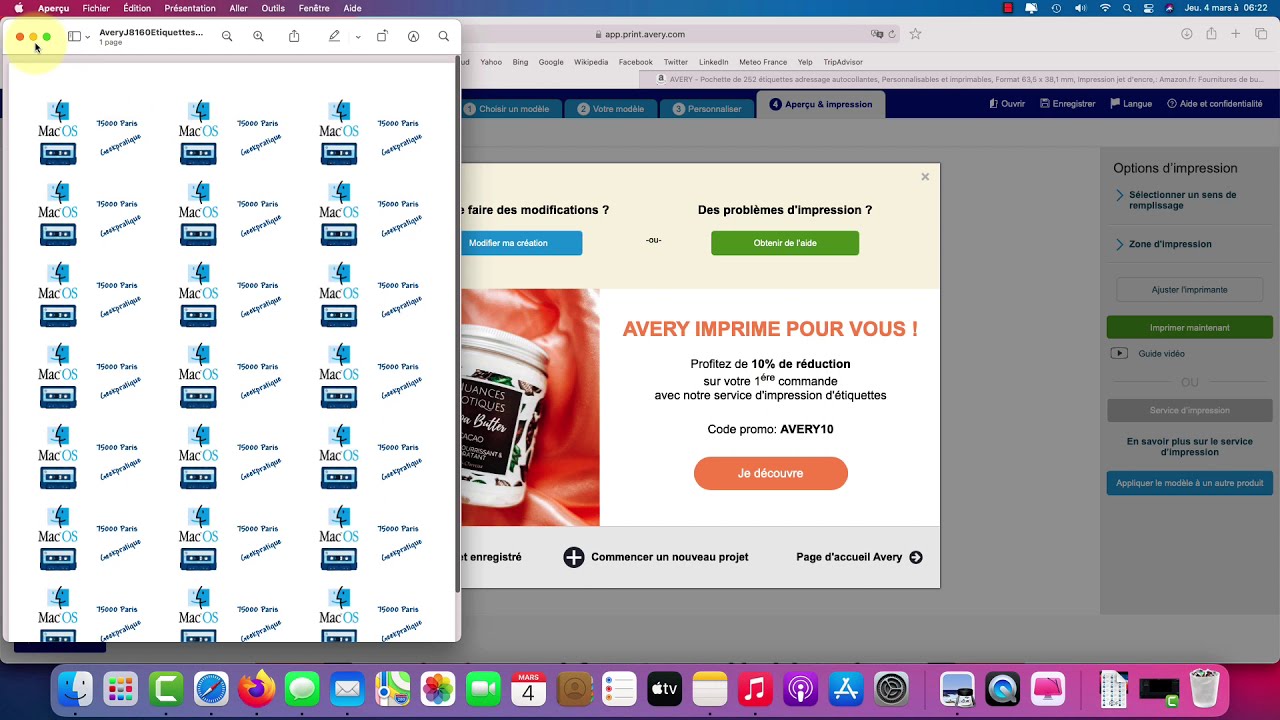Screen dimensions: 1280x720
Task: Open Page d'accueil Avery link
Action: pyautogui.click(x=859, y=557)
